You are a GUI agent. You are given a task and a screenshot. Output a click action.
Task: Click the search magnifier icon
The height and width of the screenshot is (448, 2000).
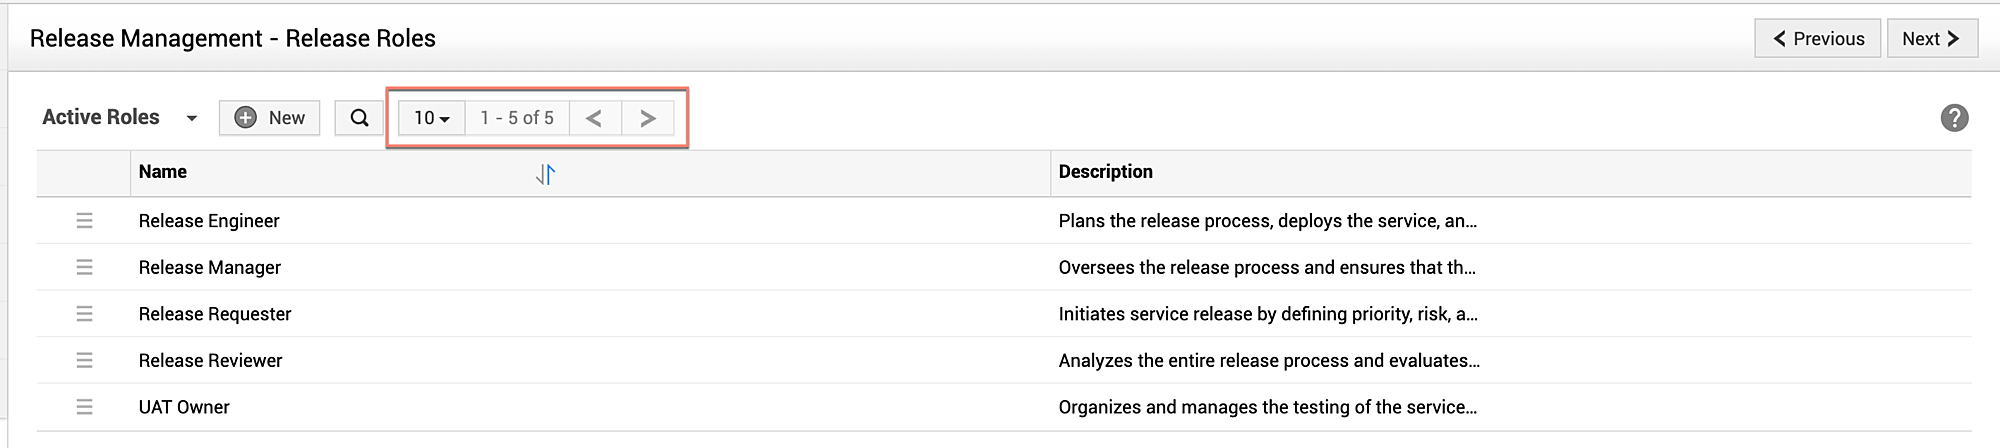click(359, 118)
